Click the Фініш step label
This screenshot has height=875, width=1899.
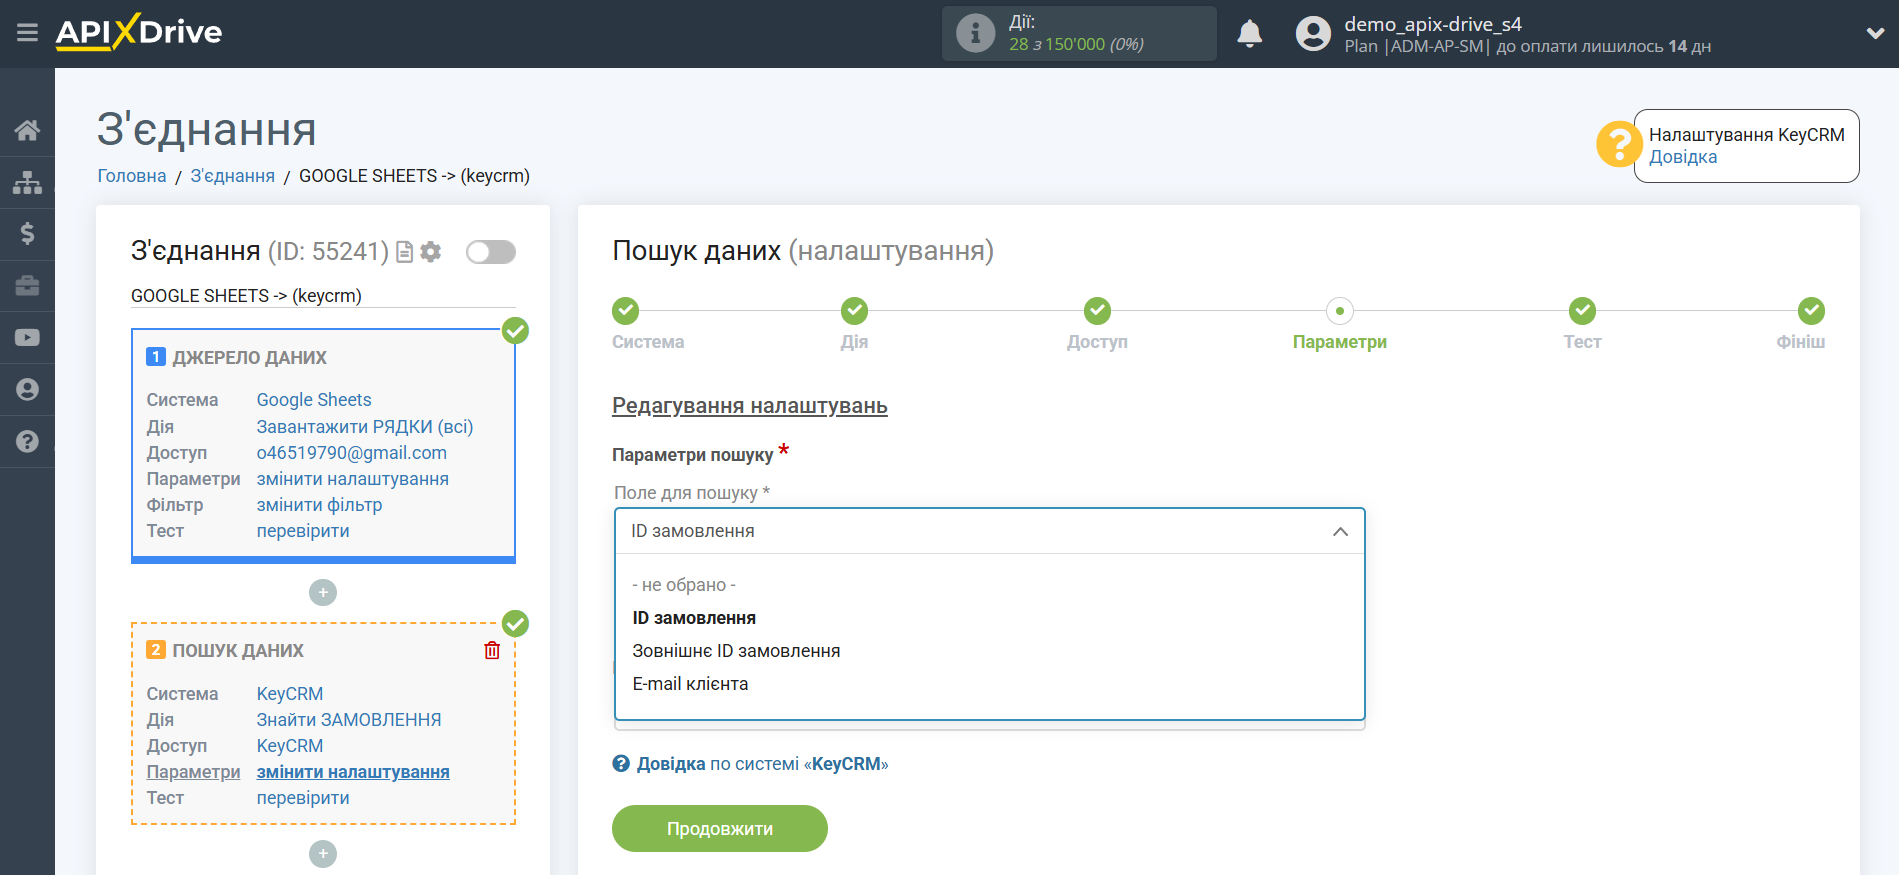pyautogui.click(x=1801, y=342)
